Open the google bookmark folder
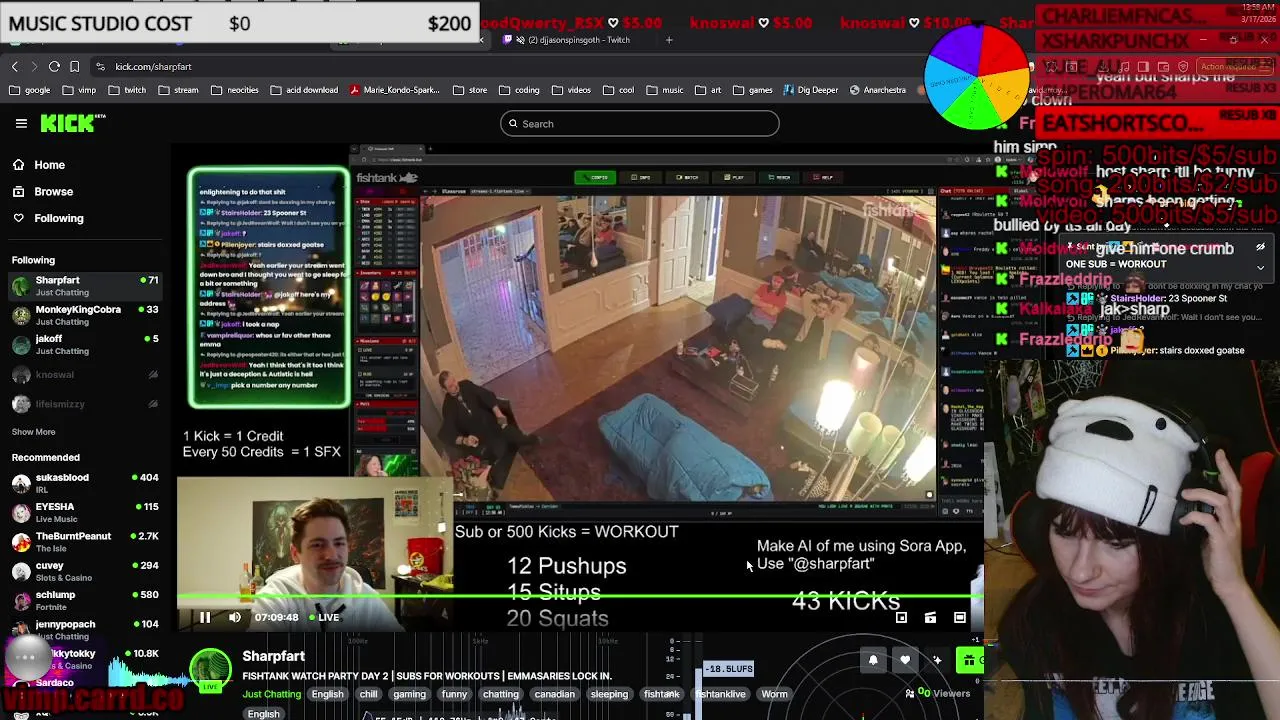Viewport: 1280px width, 720px height. [x=29, y=90]
